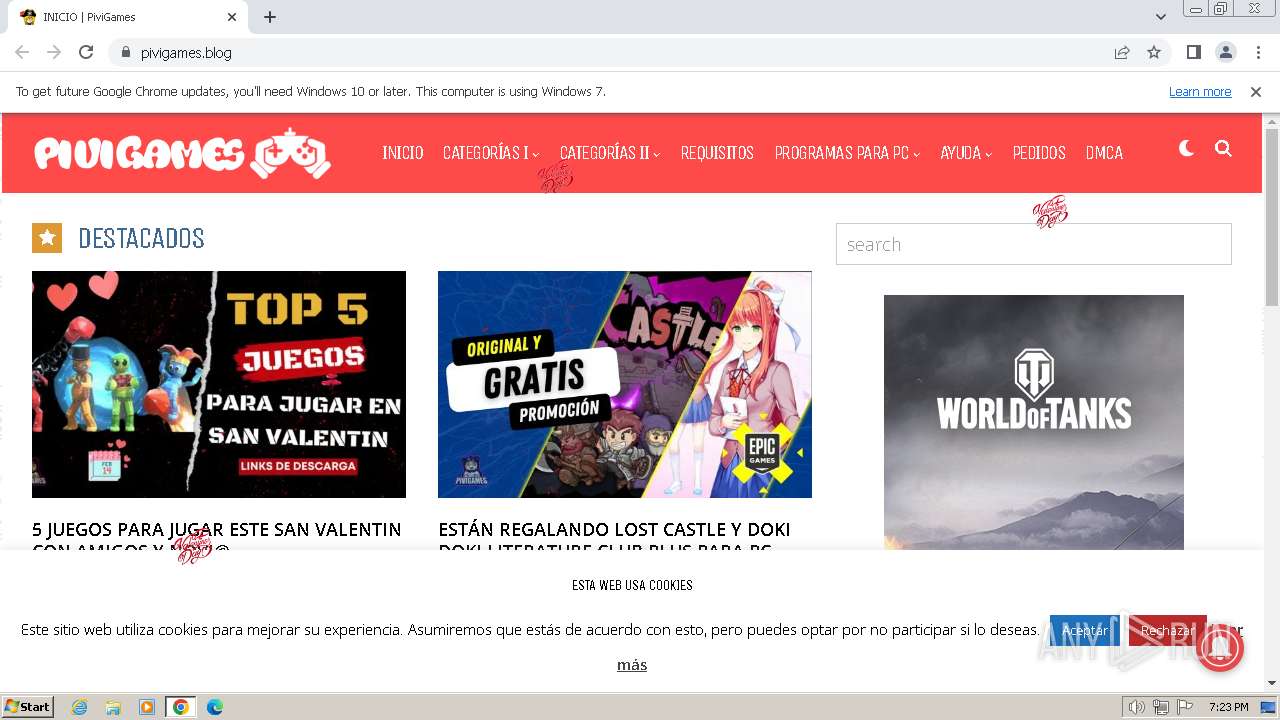
Task: Open Action Center flag icon
Action: click(1185, 707)
